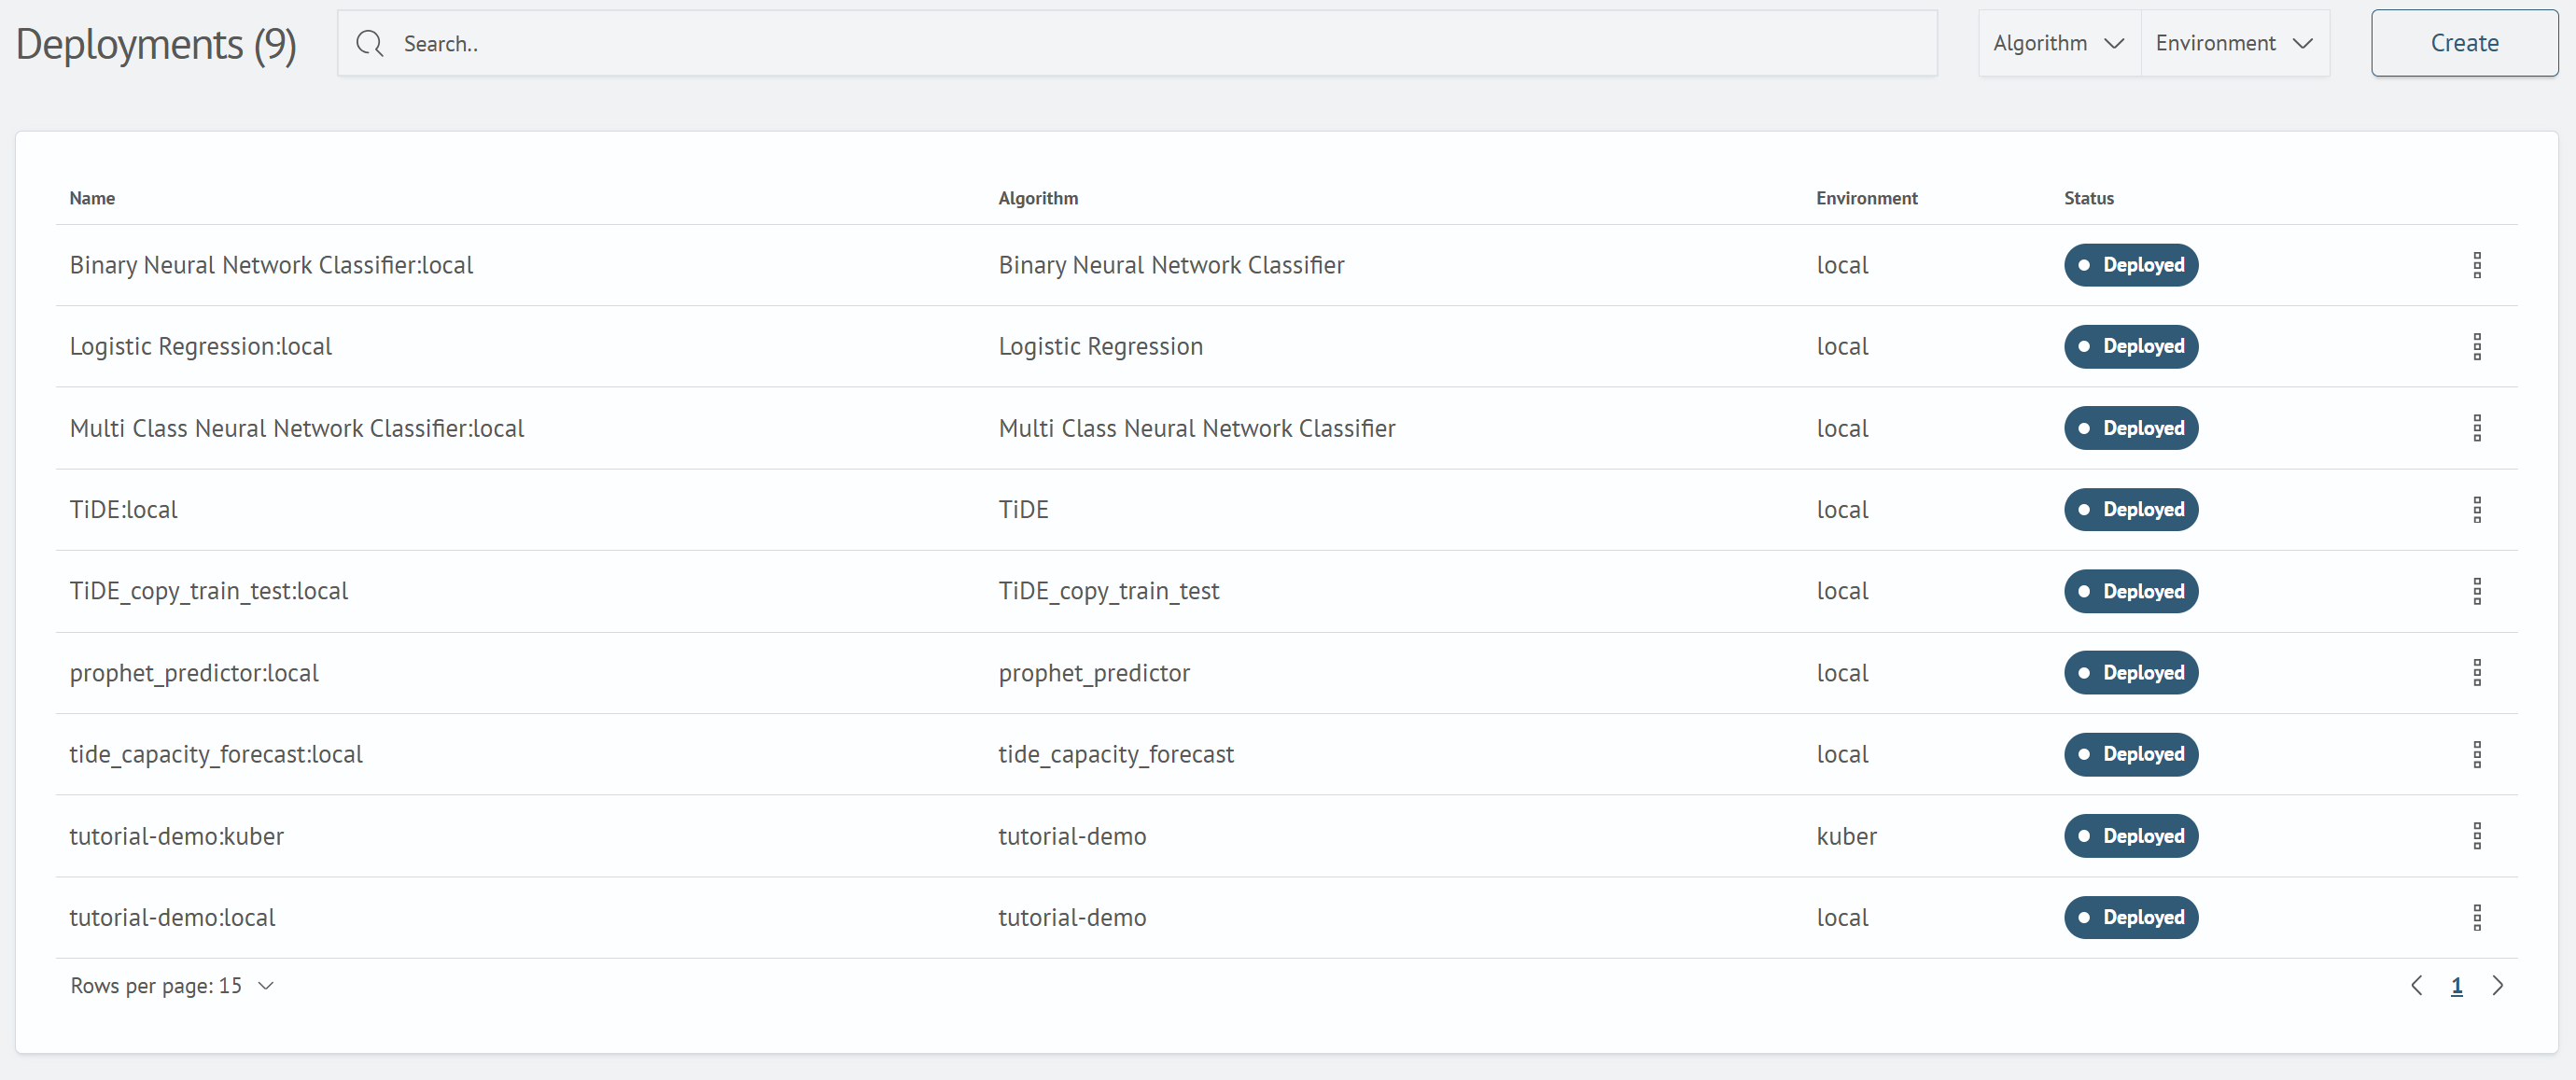The image size is (2576, 1080).
Task: Go to the next page arrow
Action: [x=2498, y=986]
